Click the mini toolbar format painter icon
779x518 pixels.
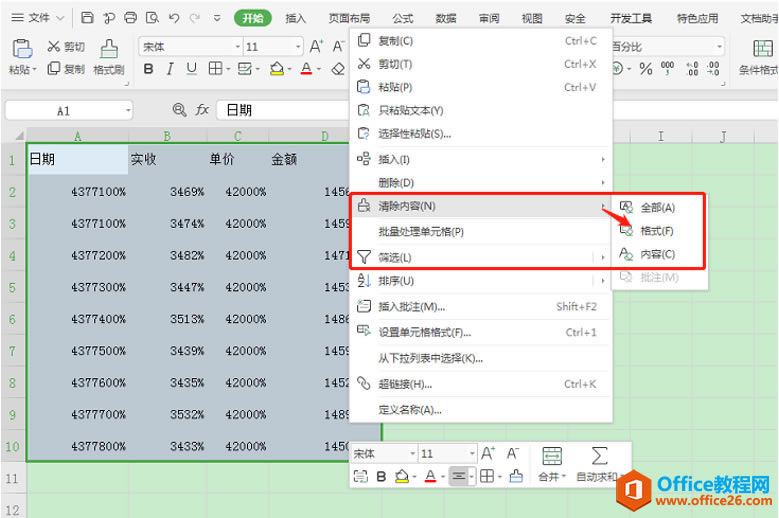coord(517,477)
